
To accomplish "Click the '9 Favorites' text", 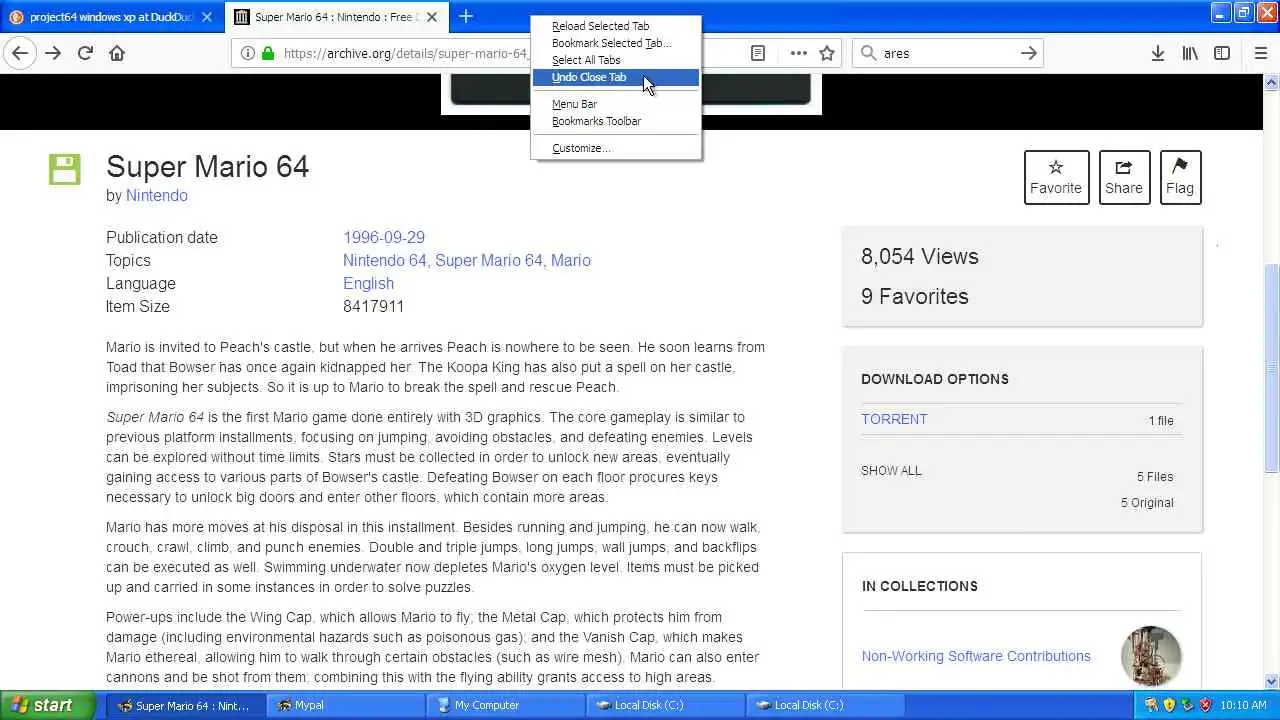I will click(x=914, y=296).
